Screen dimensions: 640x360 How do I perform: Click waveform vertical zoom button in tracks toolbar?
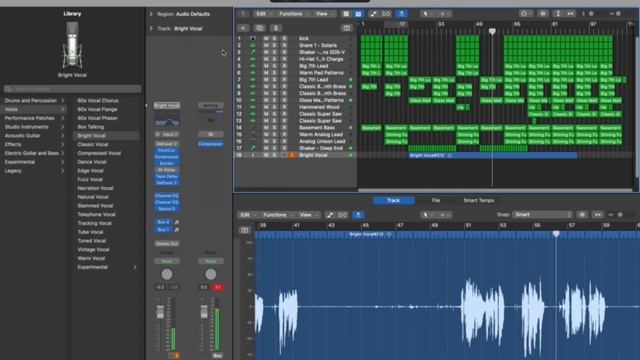pos(558,13)
